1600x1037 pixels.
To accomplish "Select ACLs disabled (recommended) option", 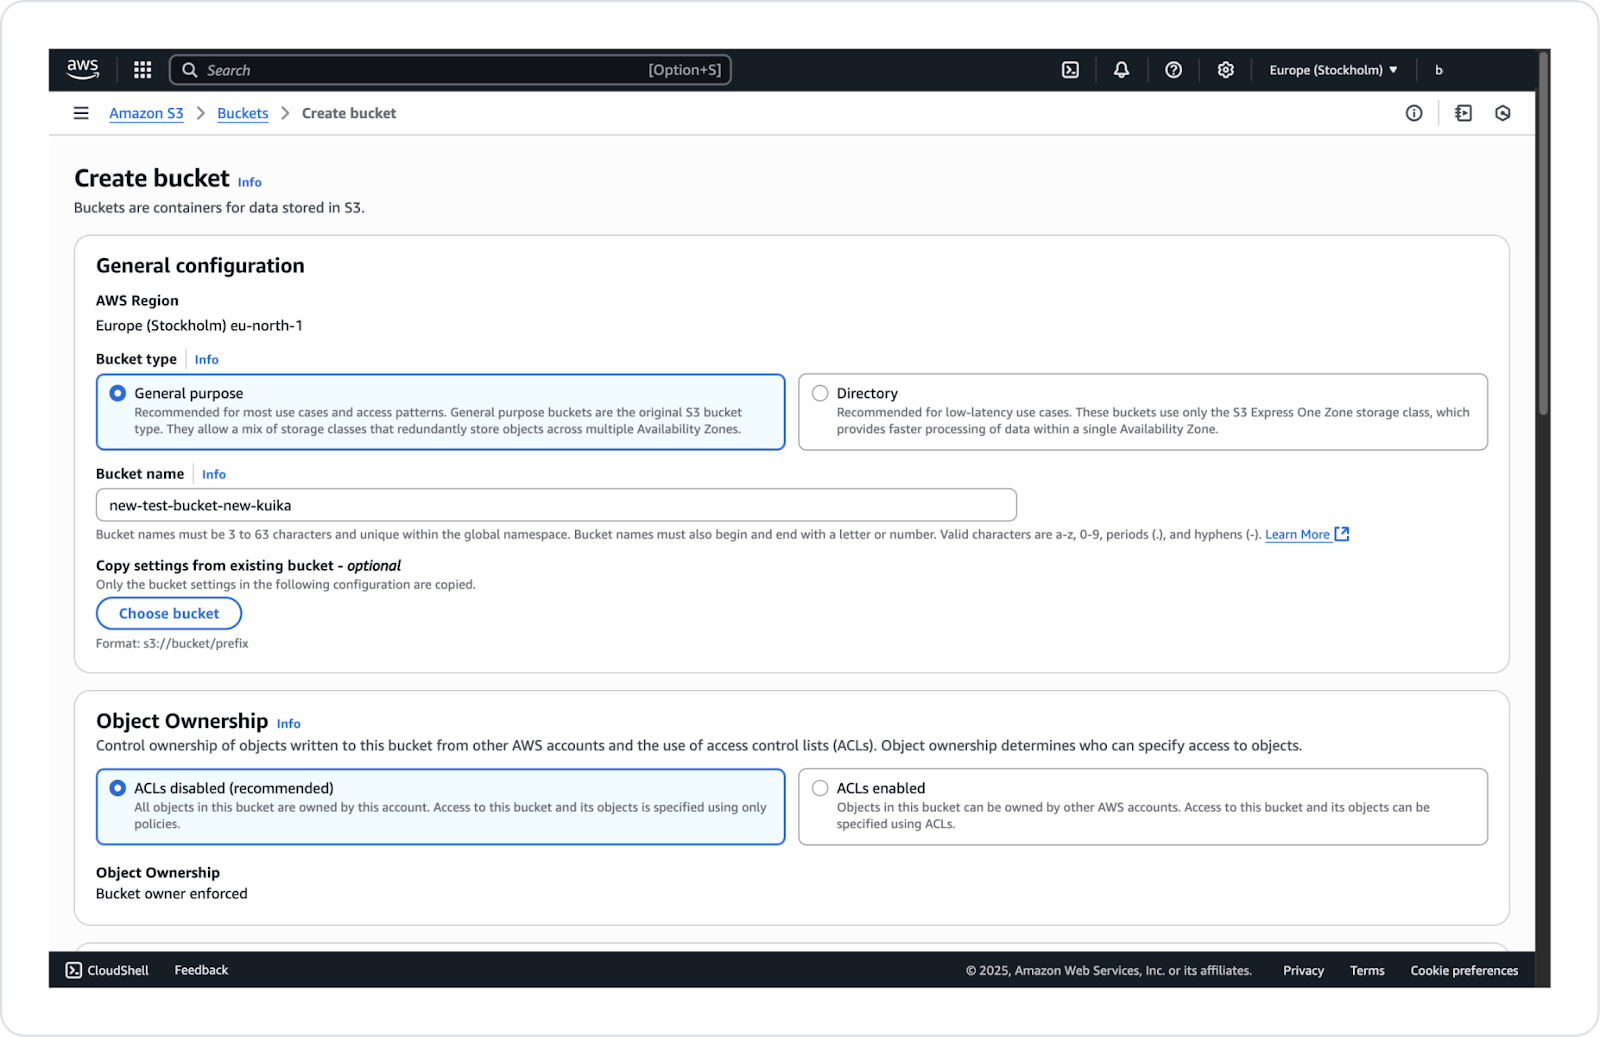I will point(441,807).
